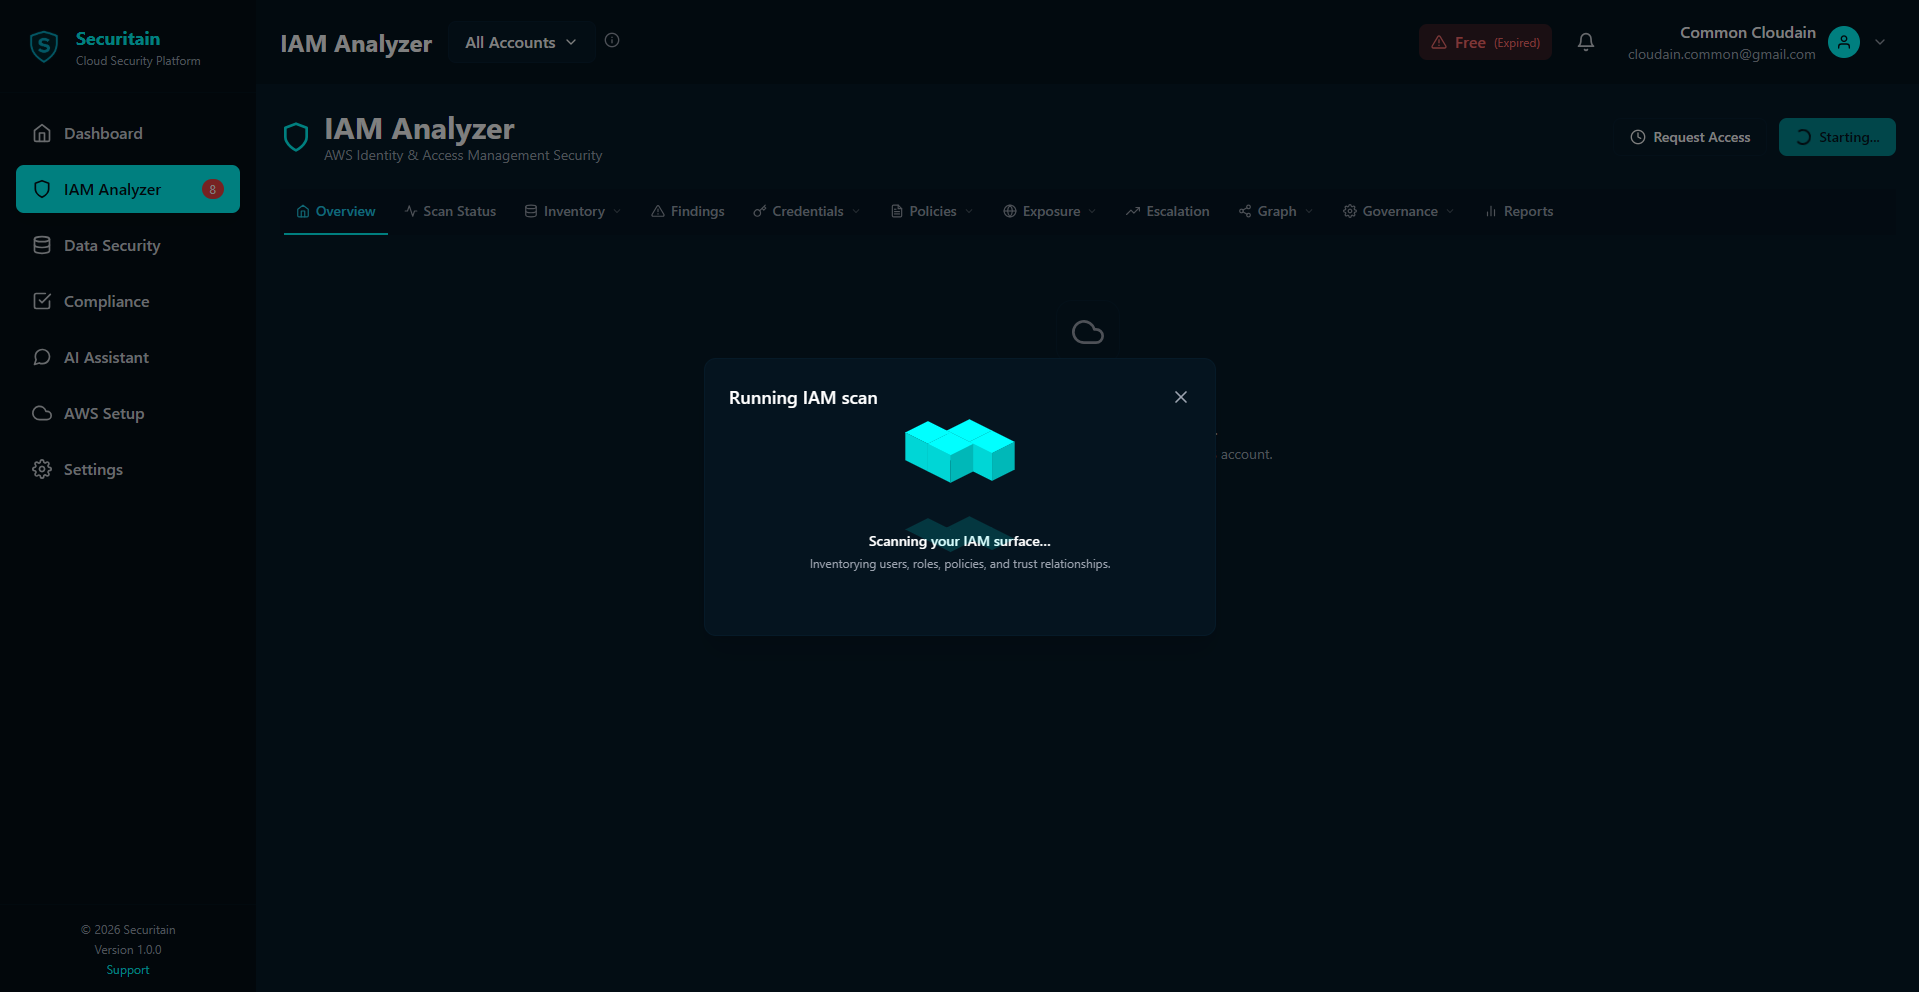Screen dimensions: 1919x992
Task: Click the Starting... scan button
Action: (x=1837, y=137)
